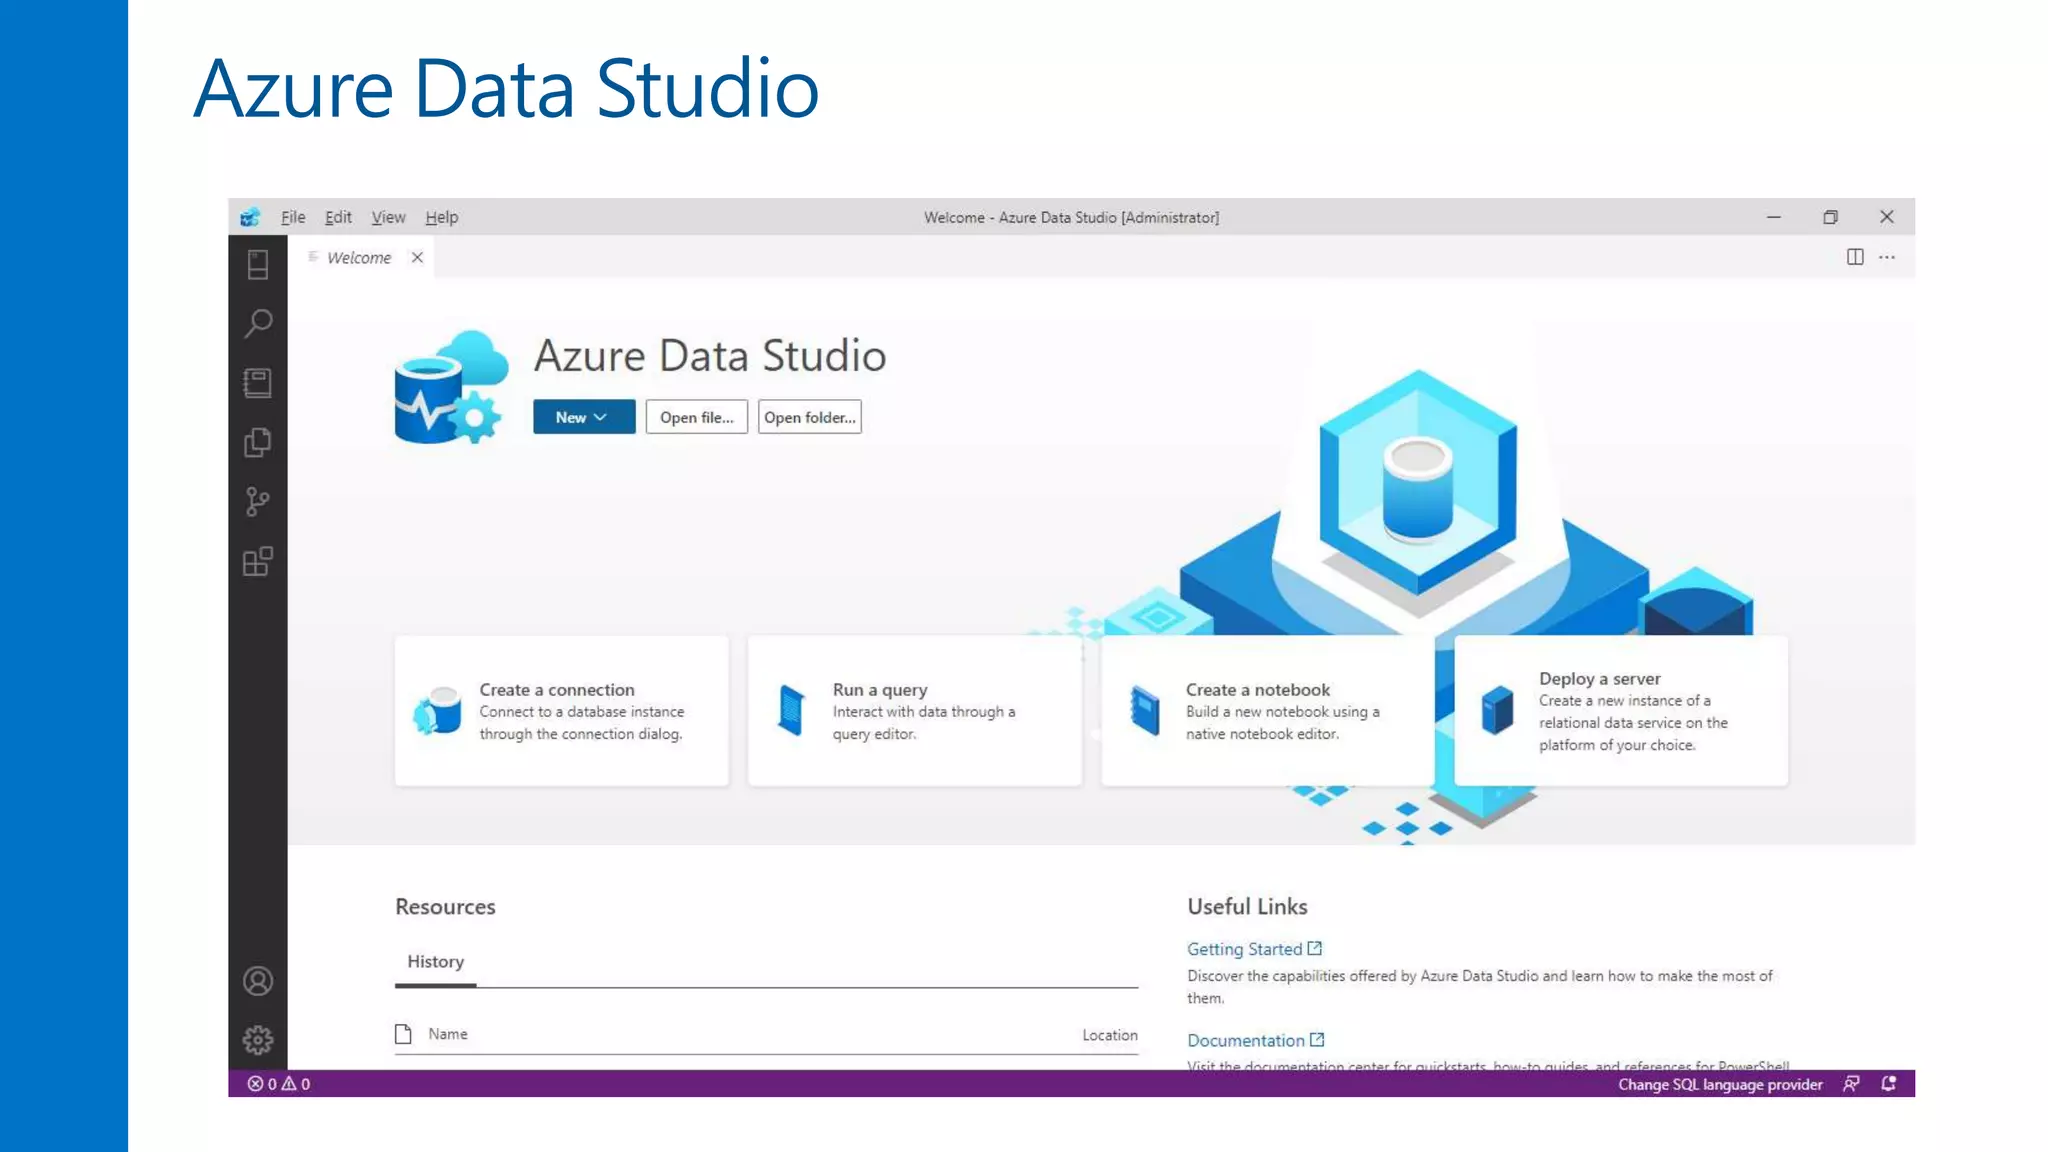Screen dimensions: 2048x1152
Task: Click the split editor icon
Action: pyautogui.click(x=1855, y=257)
